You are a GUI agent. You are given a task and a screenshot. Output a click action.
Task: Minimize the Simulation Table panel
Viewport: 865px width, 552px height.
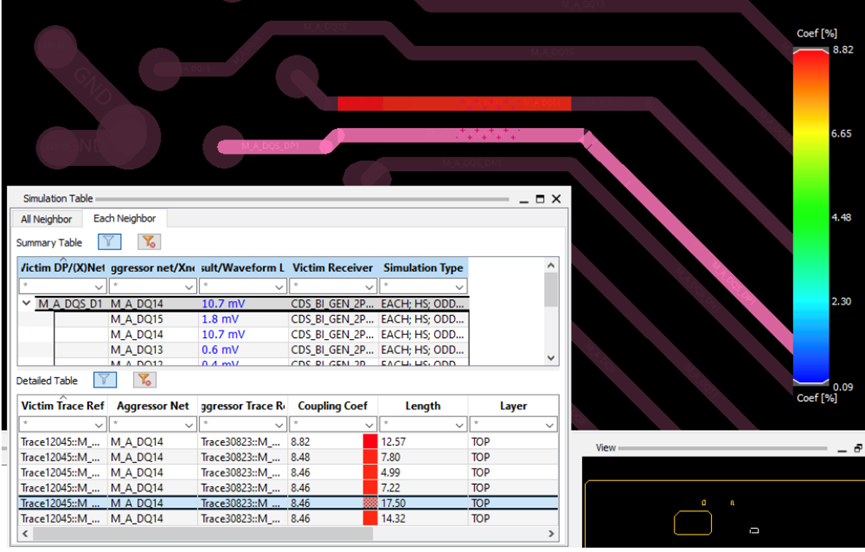[x=524, y=200]
